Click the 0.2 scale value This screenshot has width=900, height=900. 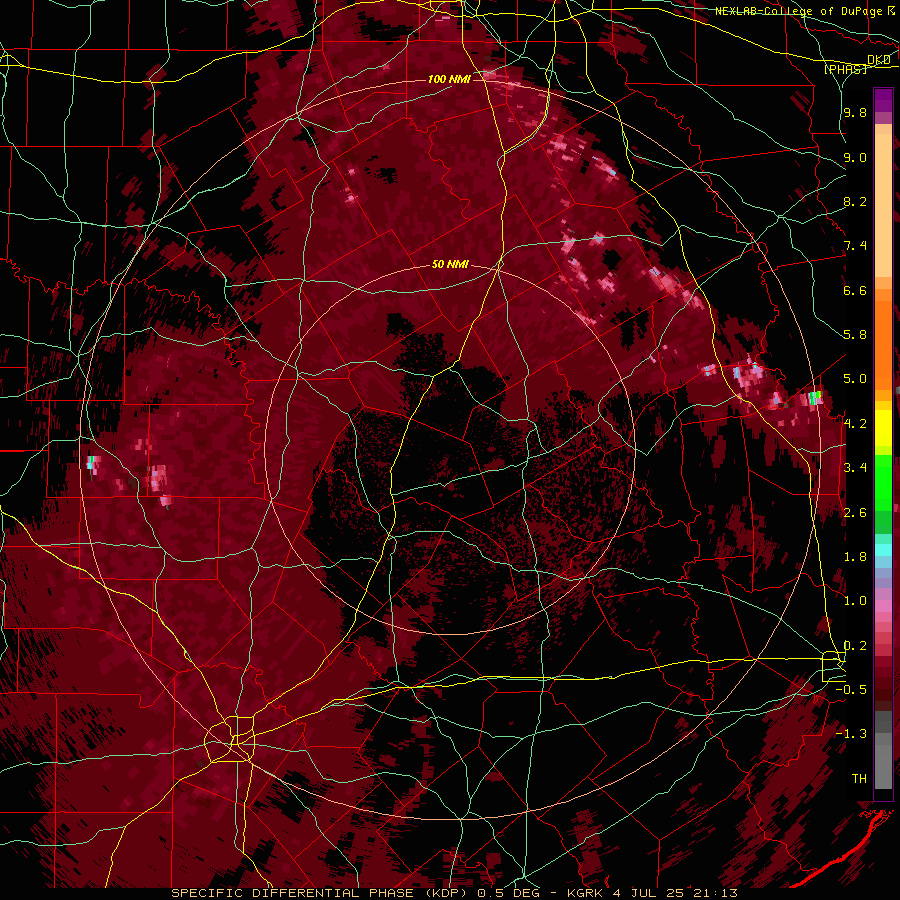[855, 646]
